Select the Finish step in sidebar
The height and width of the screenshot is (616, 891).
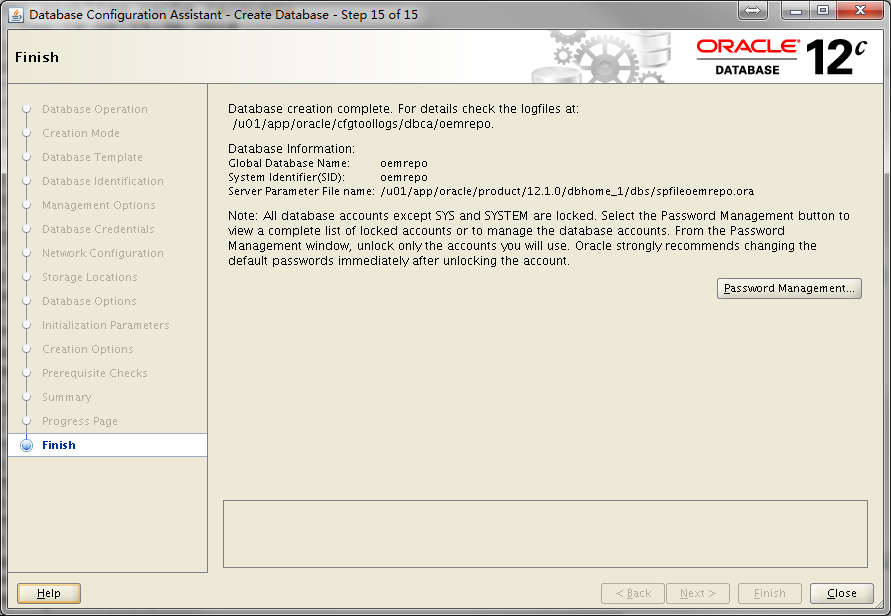tap(59, 446)
